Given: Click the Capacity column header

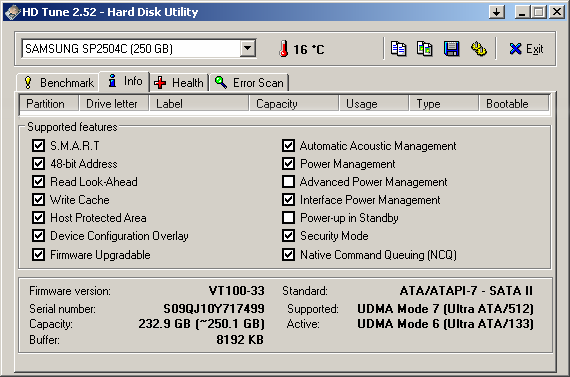Looking at the screenshot, I should pos(294,104).
